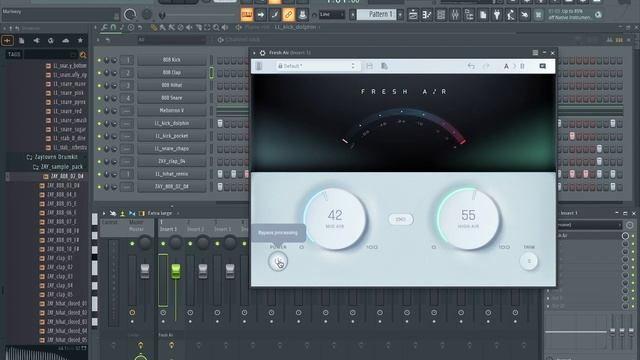Screen dimensions: 640x360
Task: Open the Fresh Air preset dropdown
Action: point(317,66)
